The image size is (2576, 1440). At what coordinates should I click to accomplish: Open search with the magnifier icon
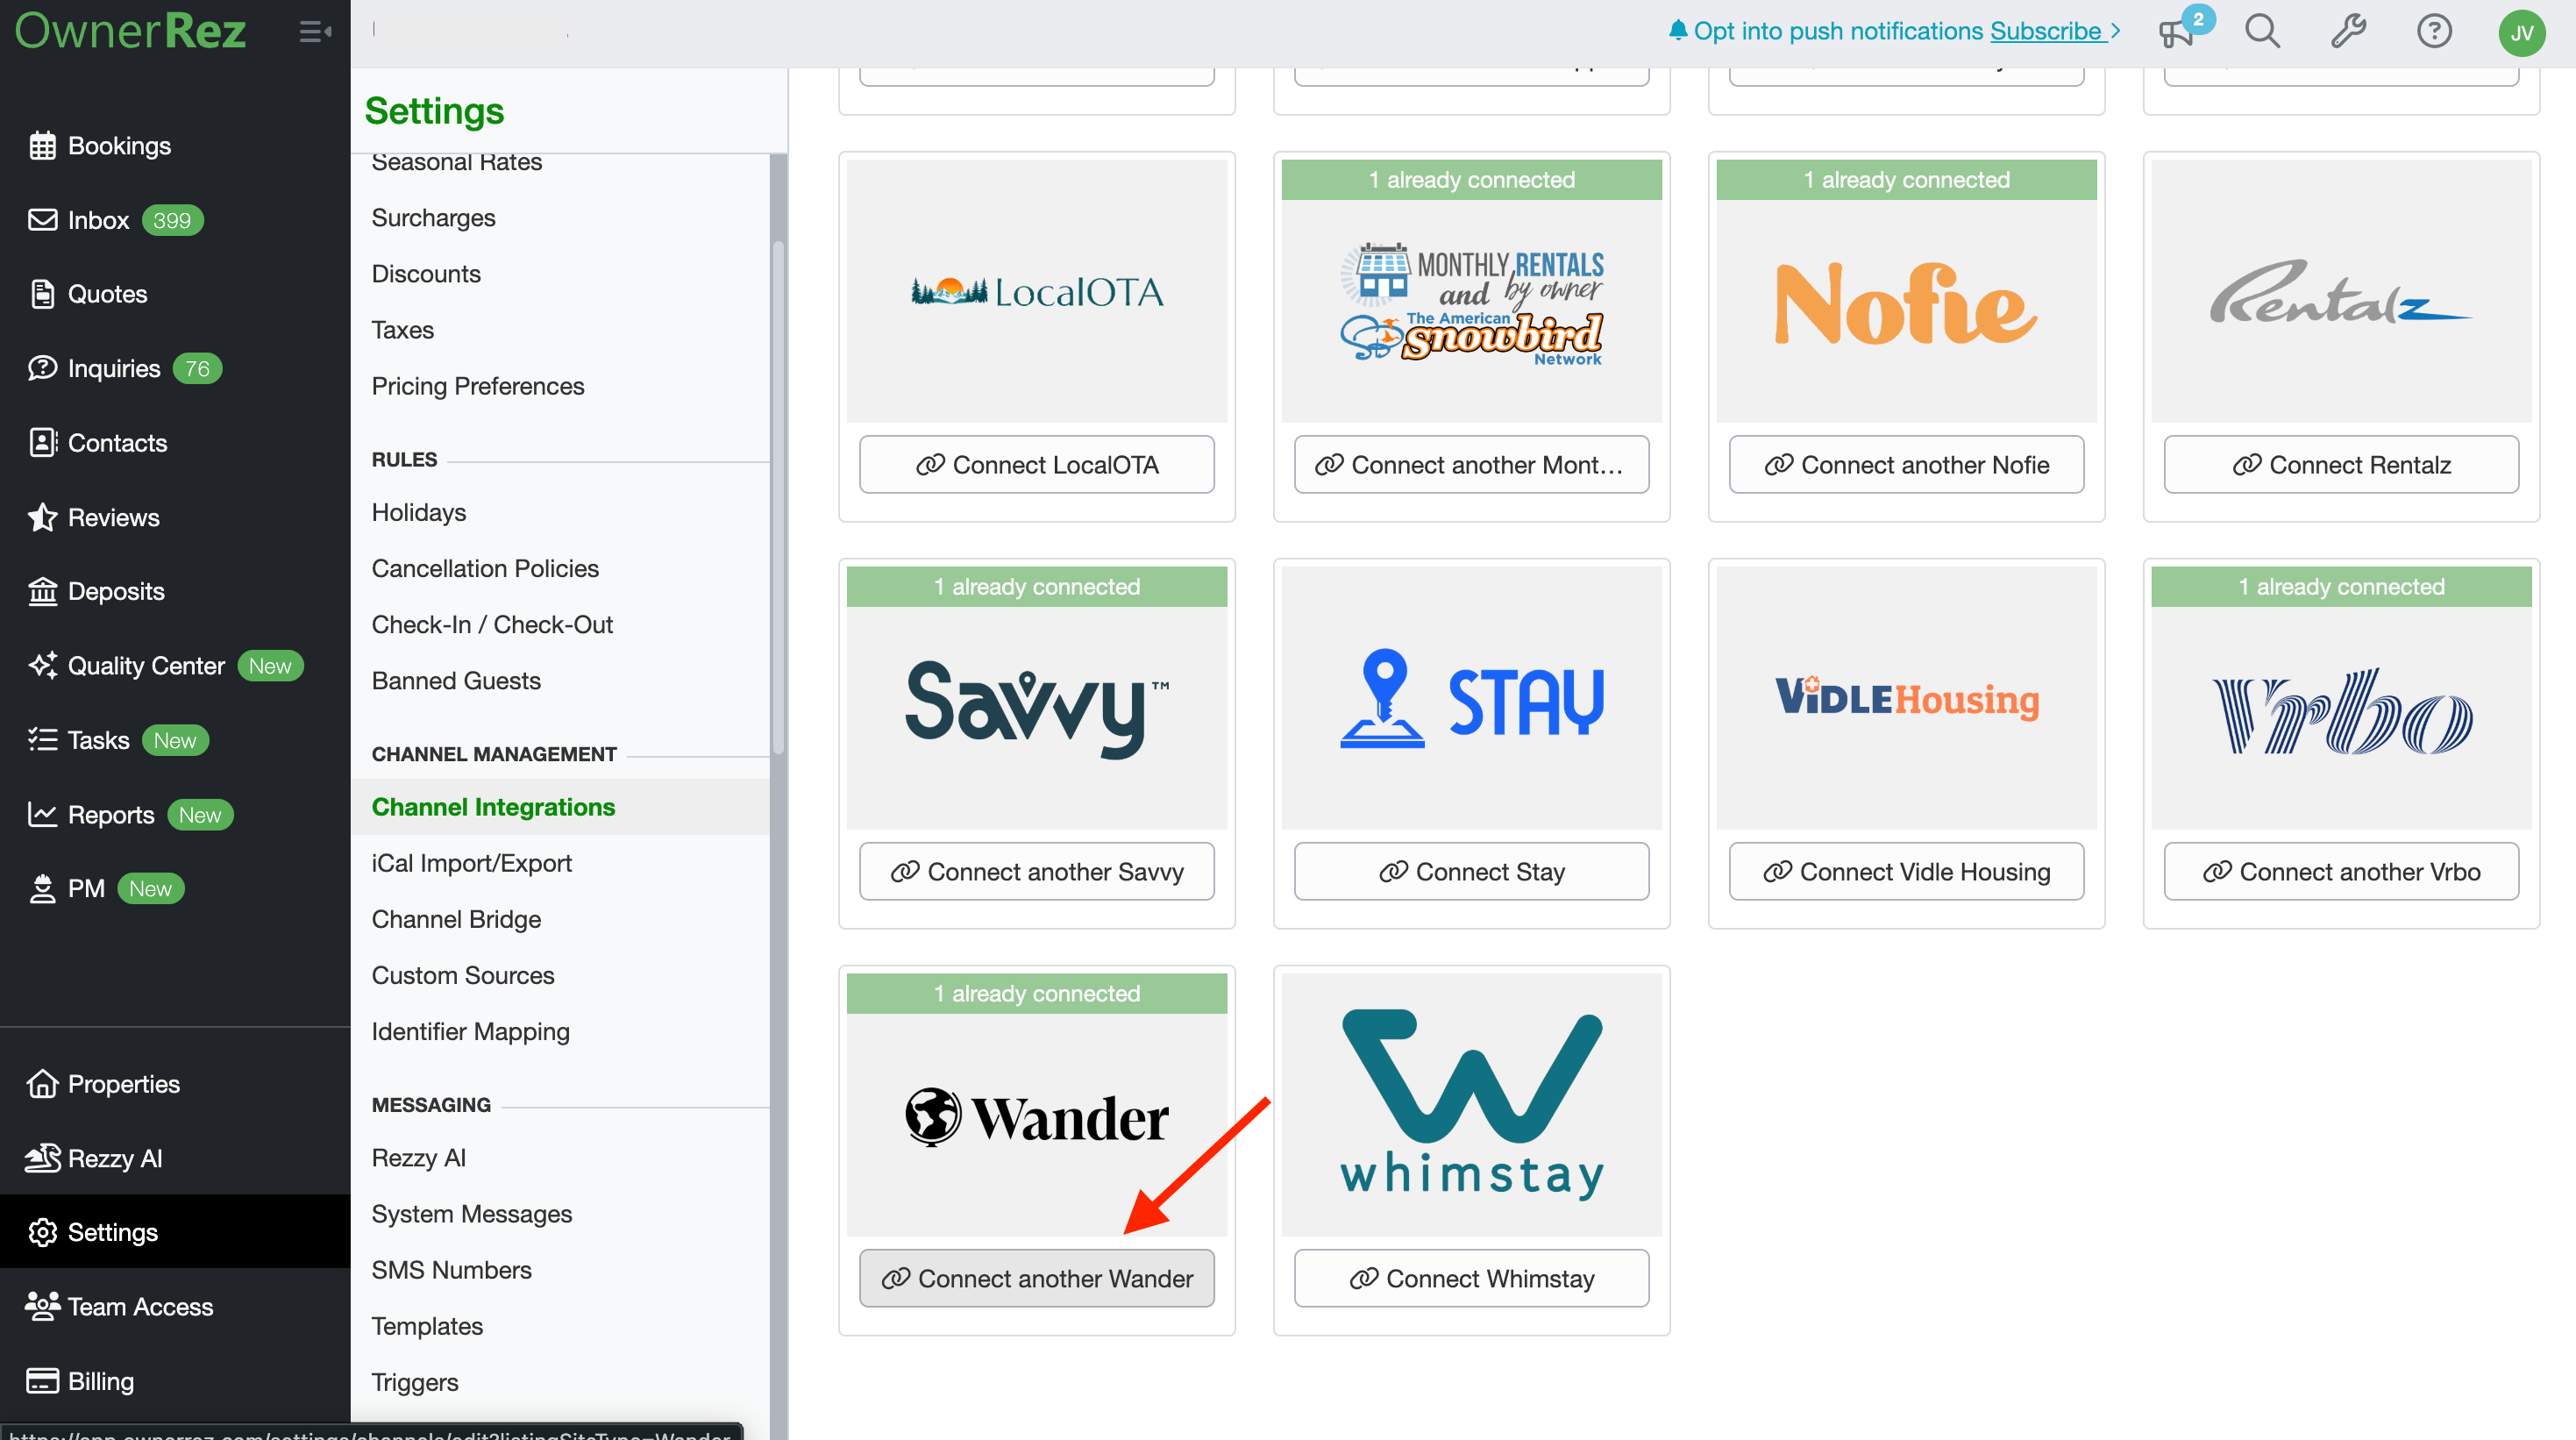pyautogui.click(x=2262, y=32)
